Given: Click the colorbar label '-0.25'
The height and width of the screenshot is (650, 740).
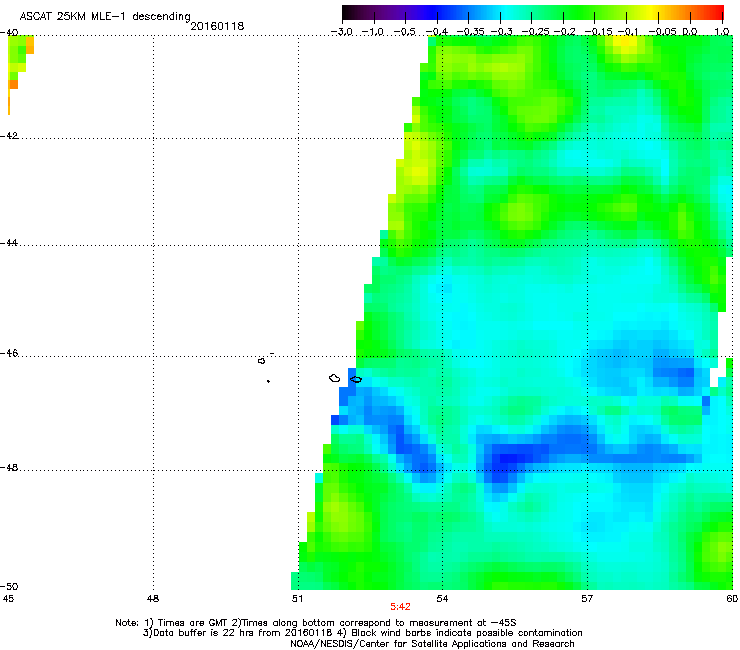Looking at the screenshot, I should (x=536, y=32).
